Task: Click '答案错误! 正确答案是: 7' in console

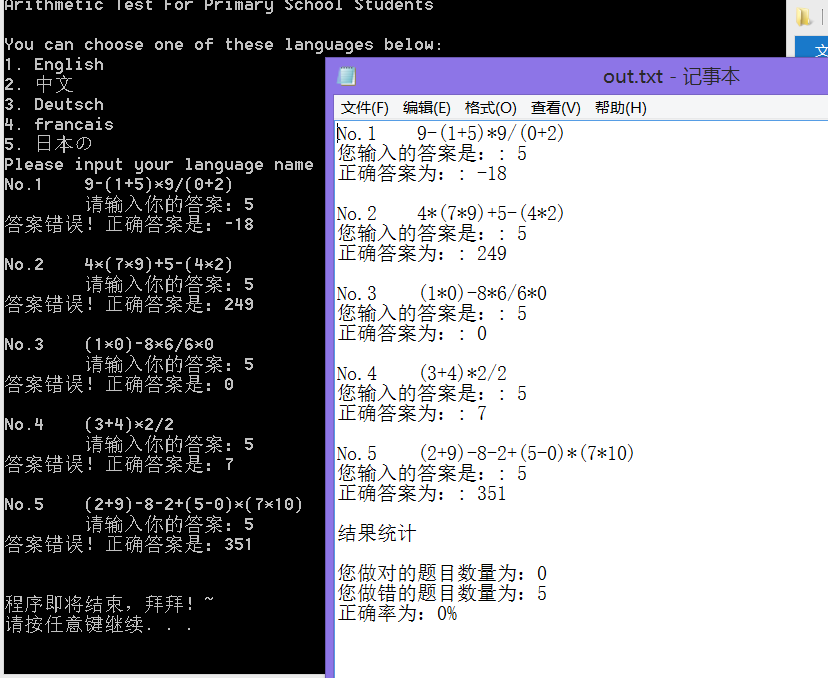Action: pyautogui.click(x=119, y=465)
